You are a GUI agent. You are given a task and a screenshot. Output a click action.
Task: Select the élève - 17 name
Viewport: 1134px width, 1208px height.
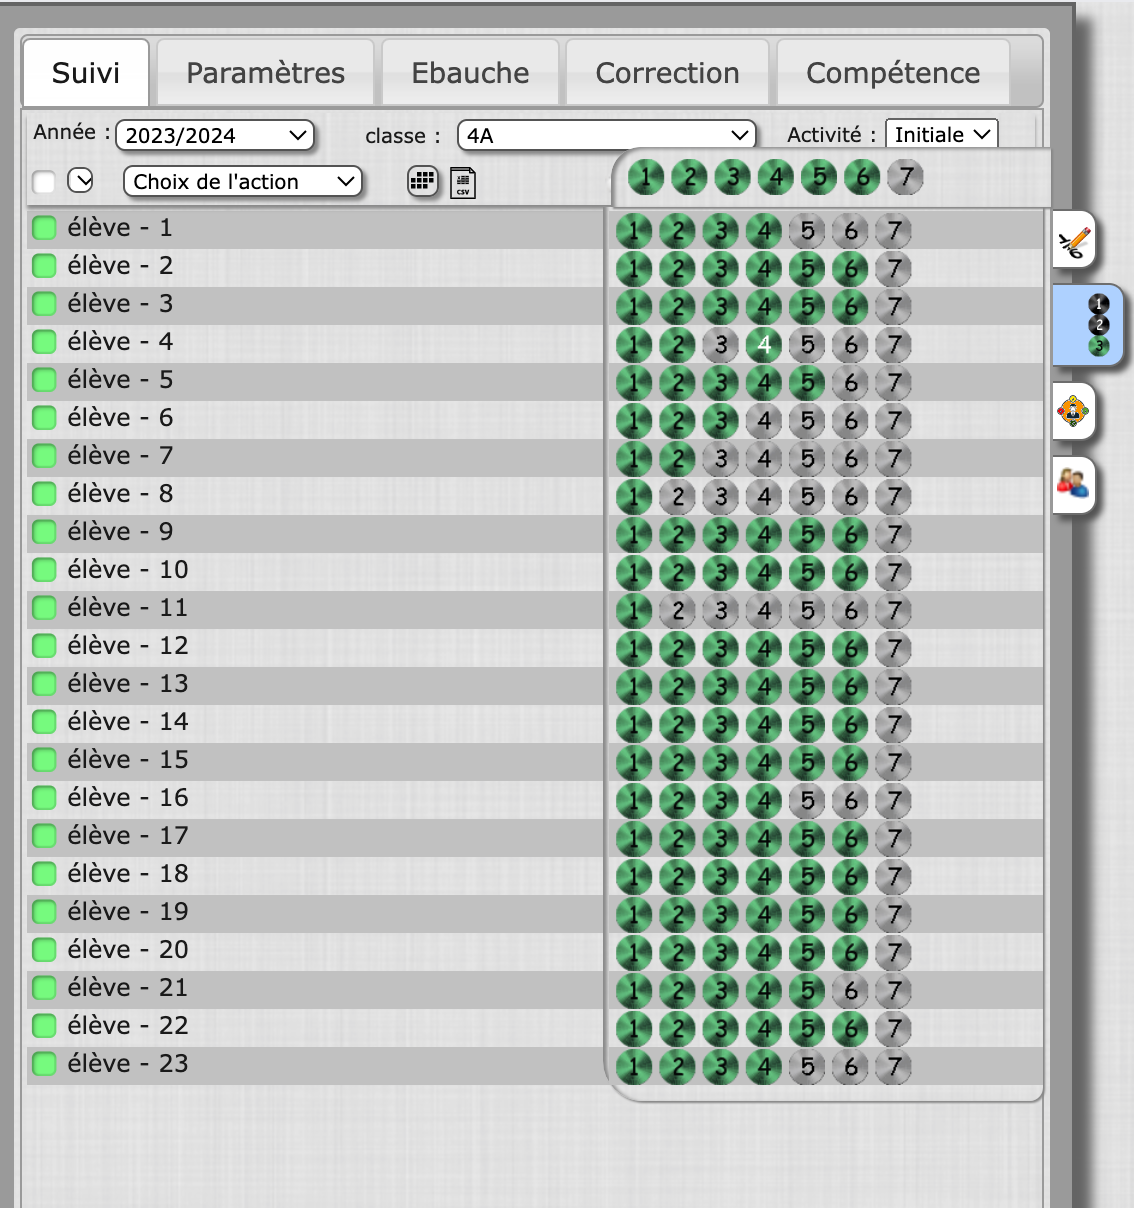coord(127,836)
